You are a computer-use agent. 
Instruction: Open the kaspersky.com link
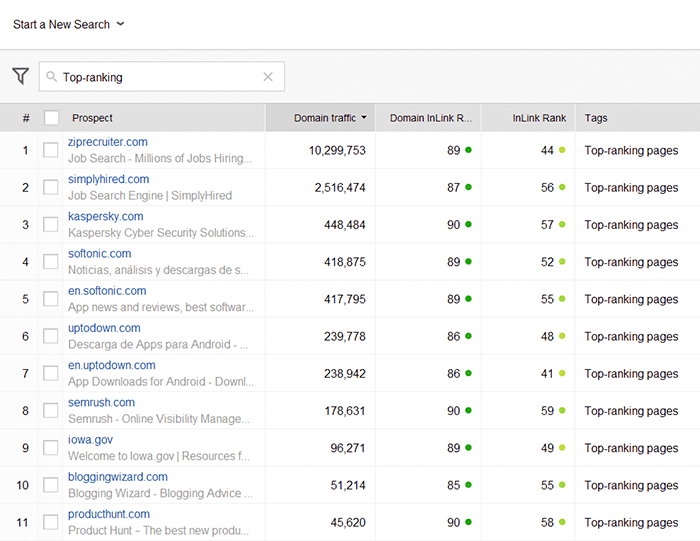click(105, 216)
